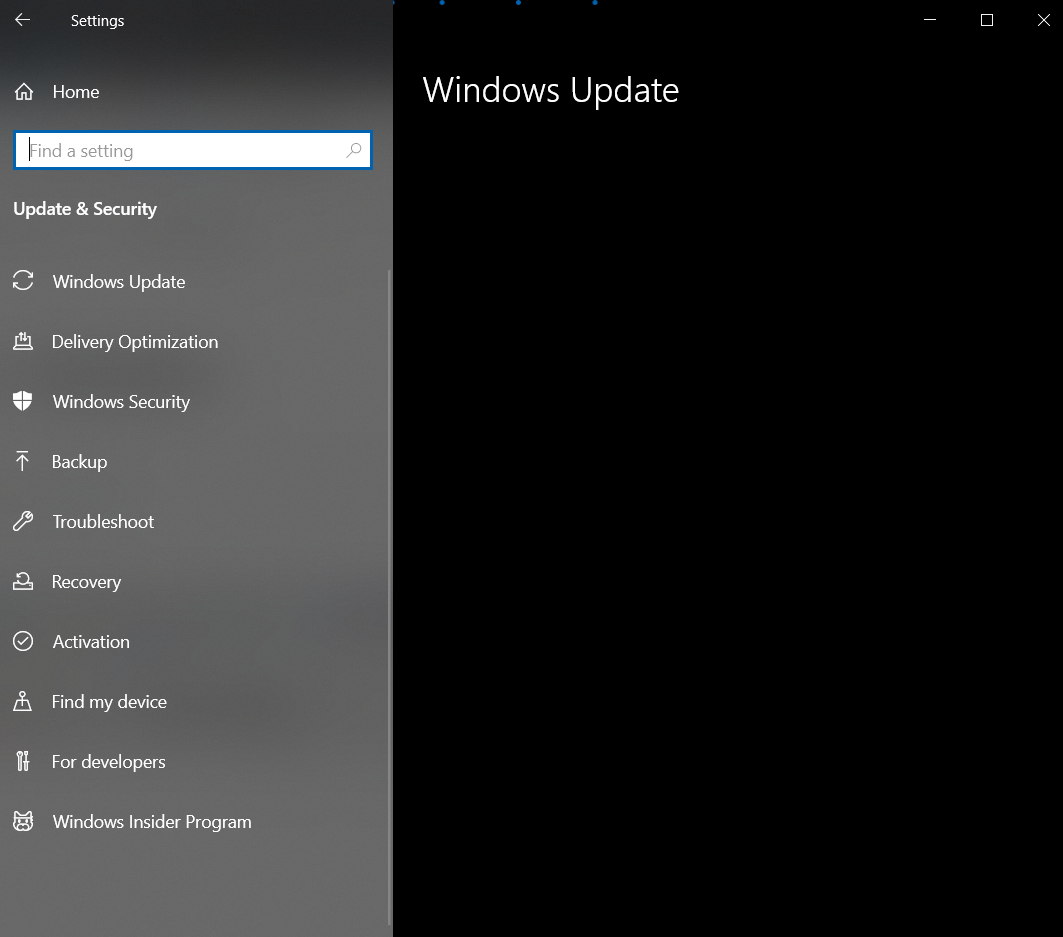Click the Find my device person icon
The height and width of the screenshot is (937, 1063).
(22, 701)
